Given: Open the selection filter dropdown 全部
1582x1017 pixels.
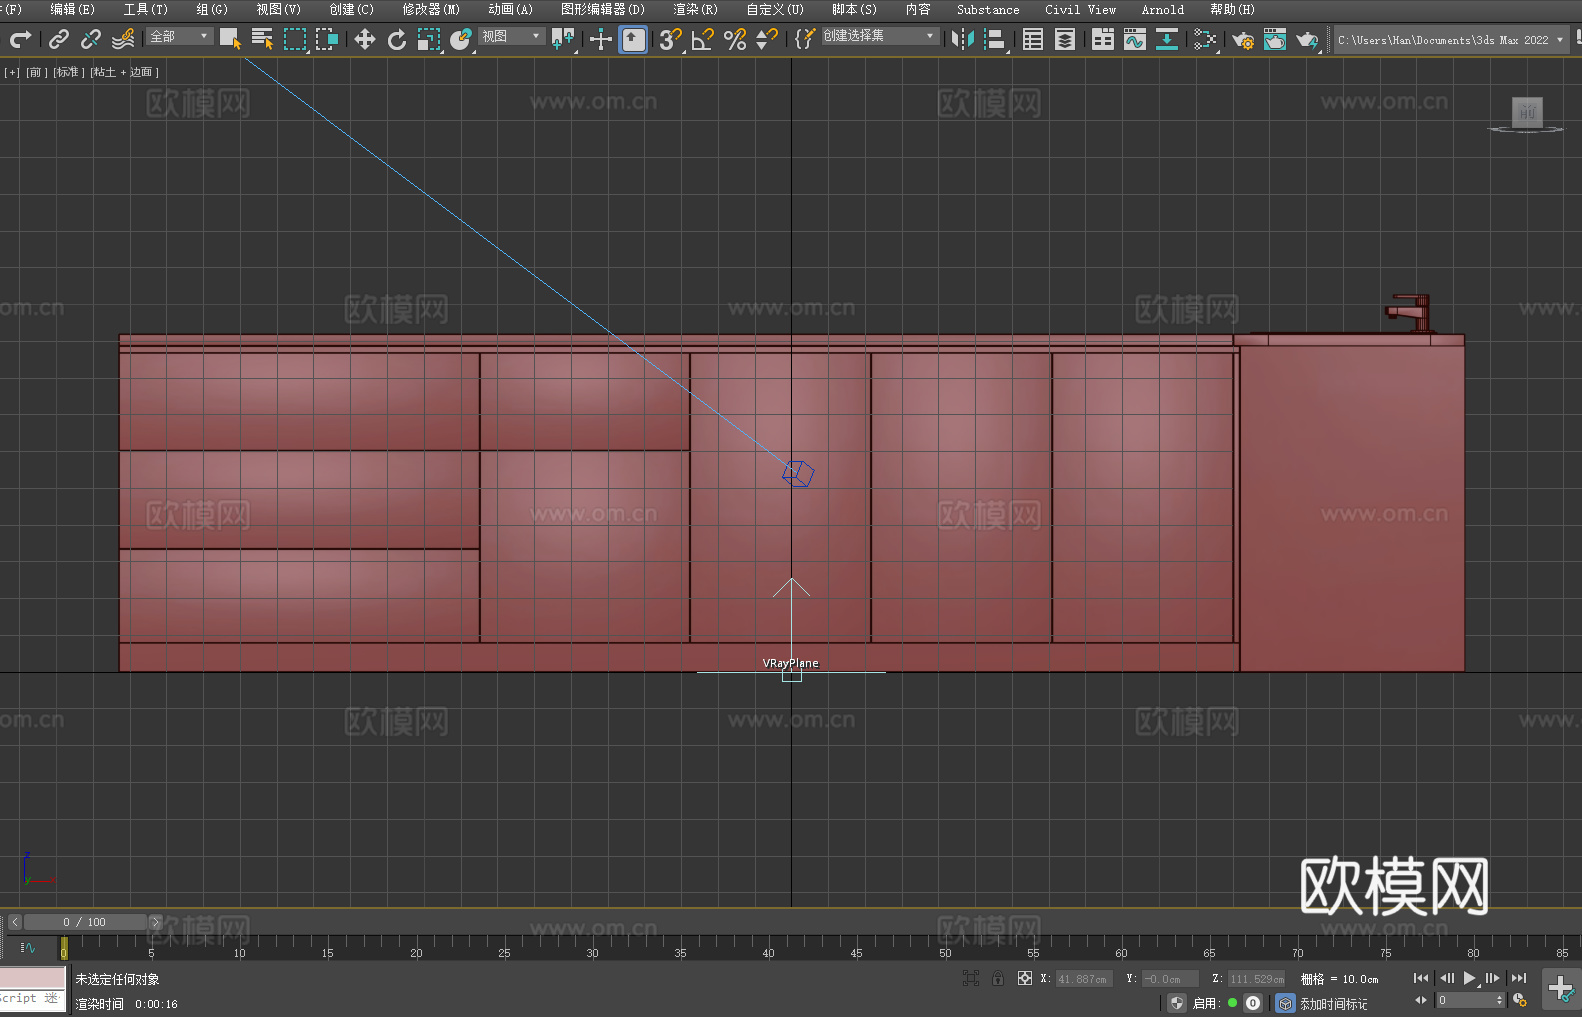Looking at the screenshot, I should [x=180, y=36].
